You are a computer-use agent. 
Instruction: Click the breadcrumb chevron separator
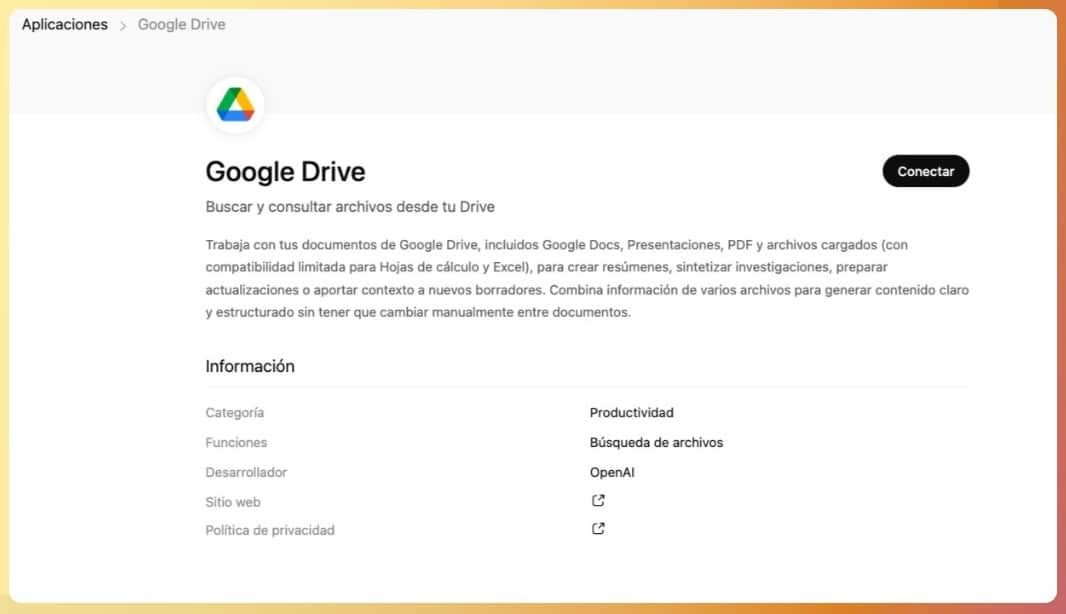click(x=124, y=24)
